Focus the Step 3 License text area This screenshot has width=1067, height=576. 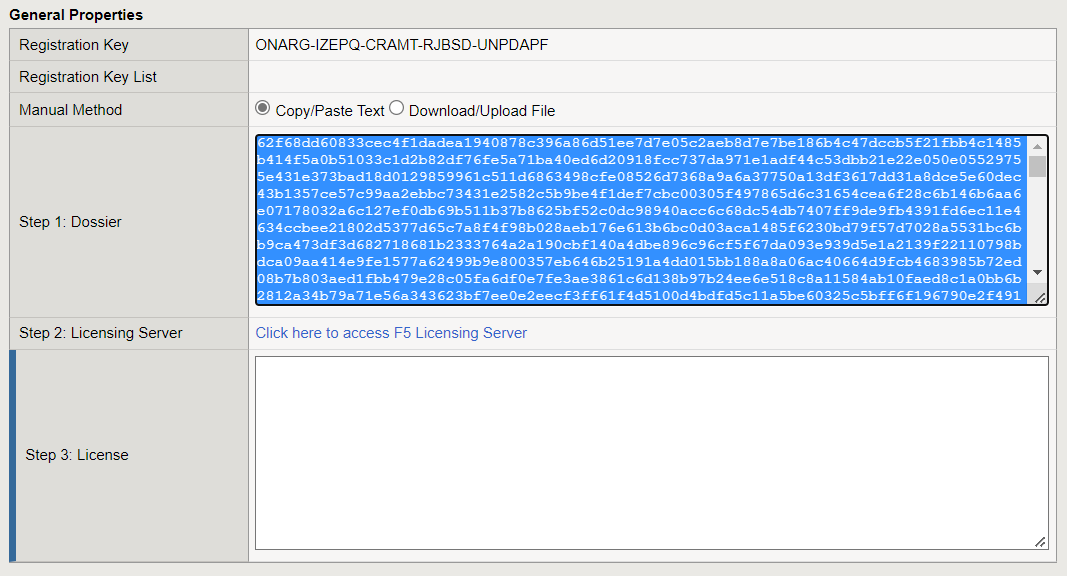point(651,452)
